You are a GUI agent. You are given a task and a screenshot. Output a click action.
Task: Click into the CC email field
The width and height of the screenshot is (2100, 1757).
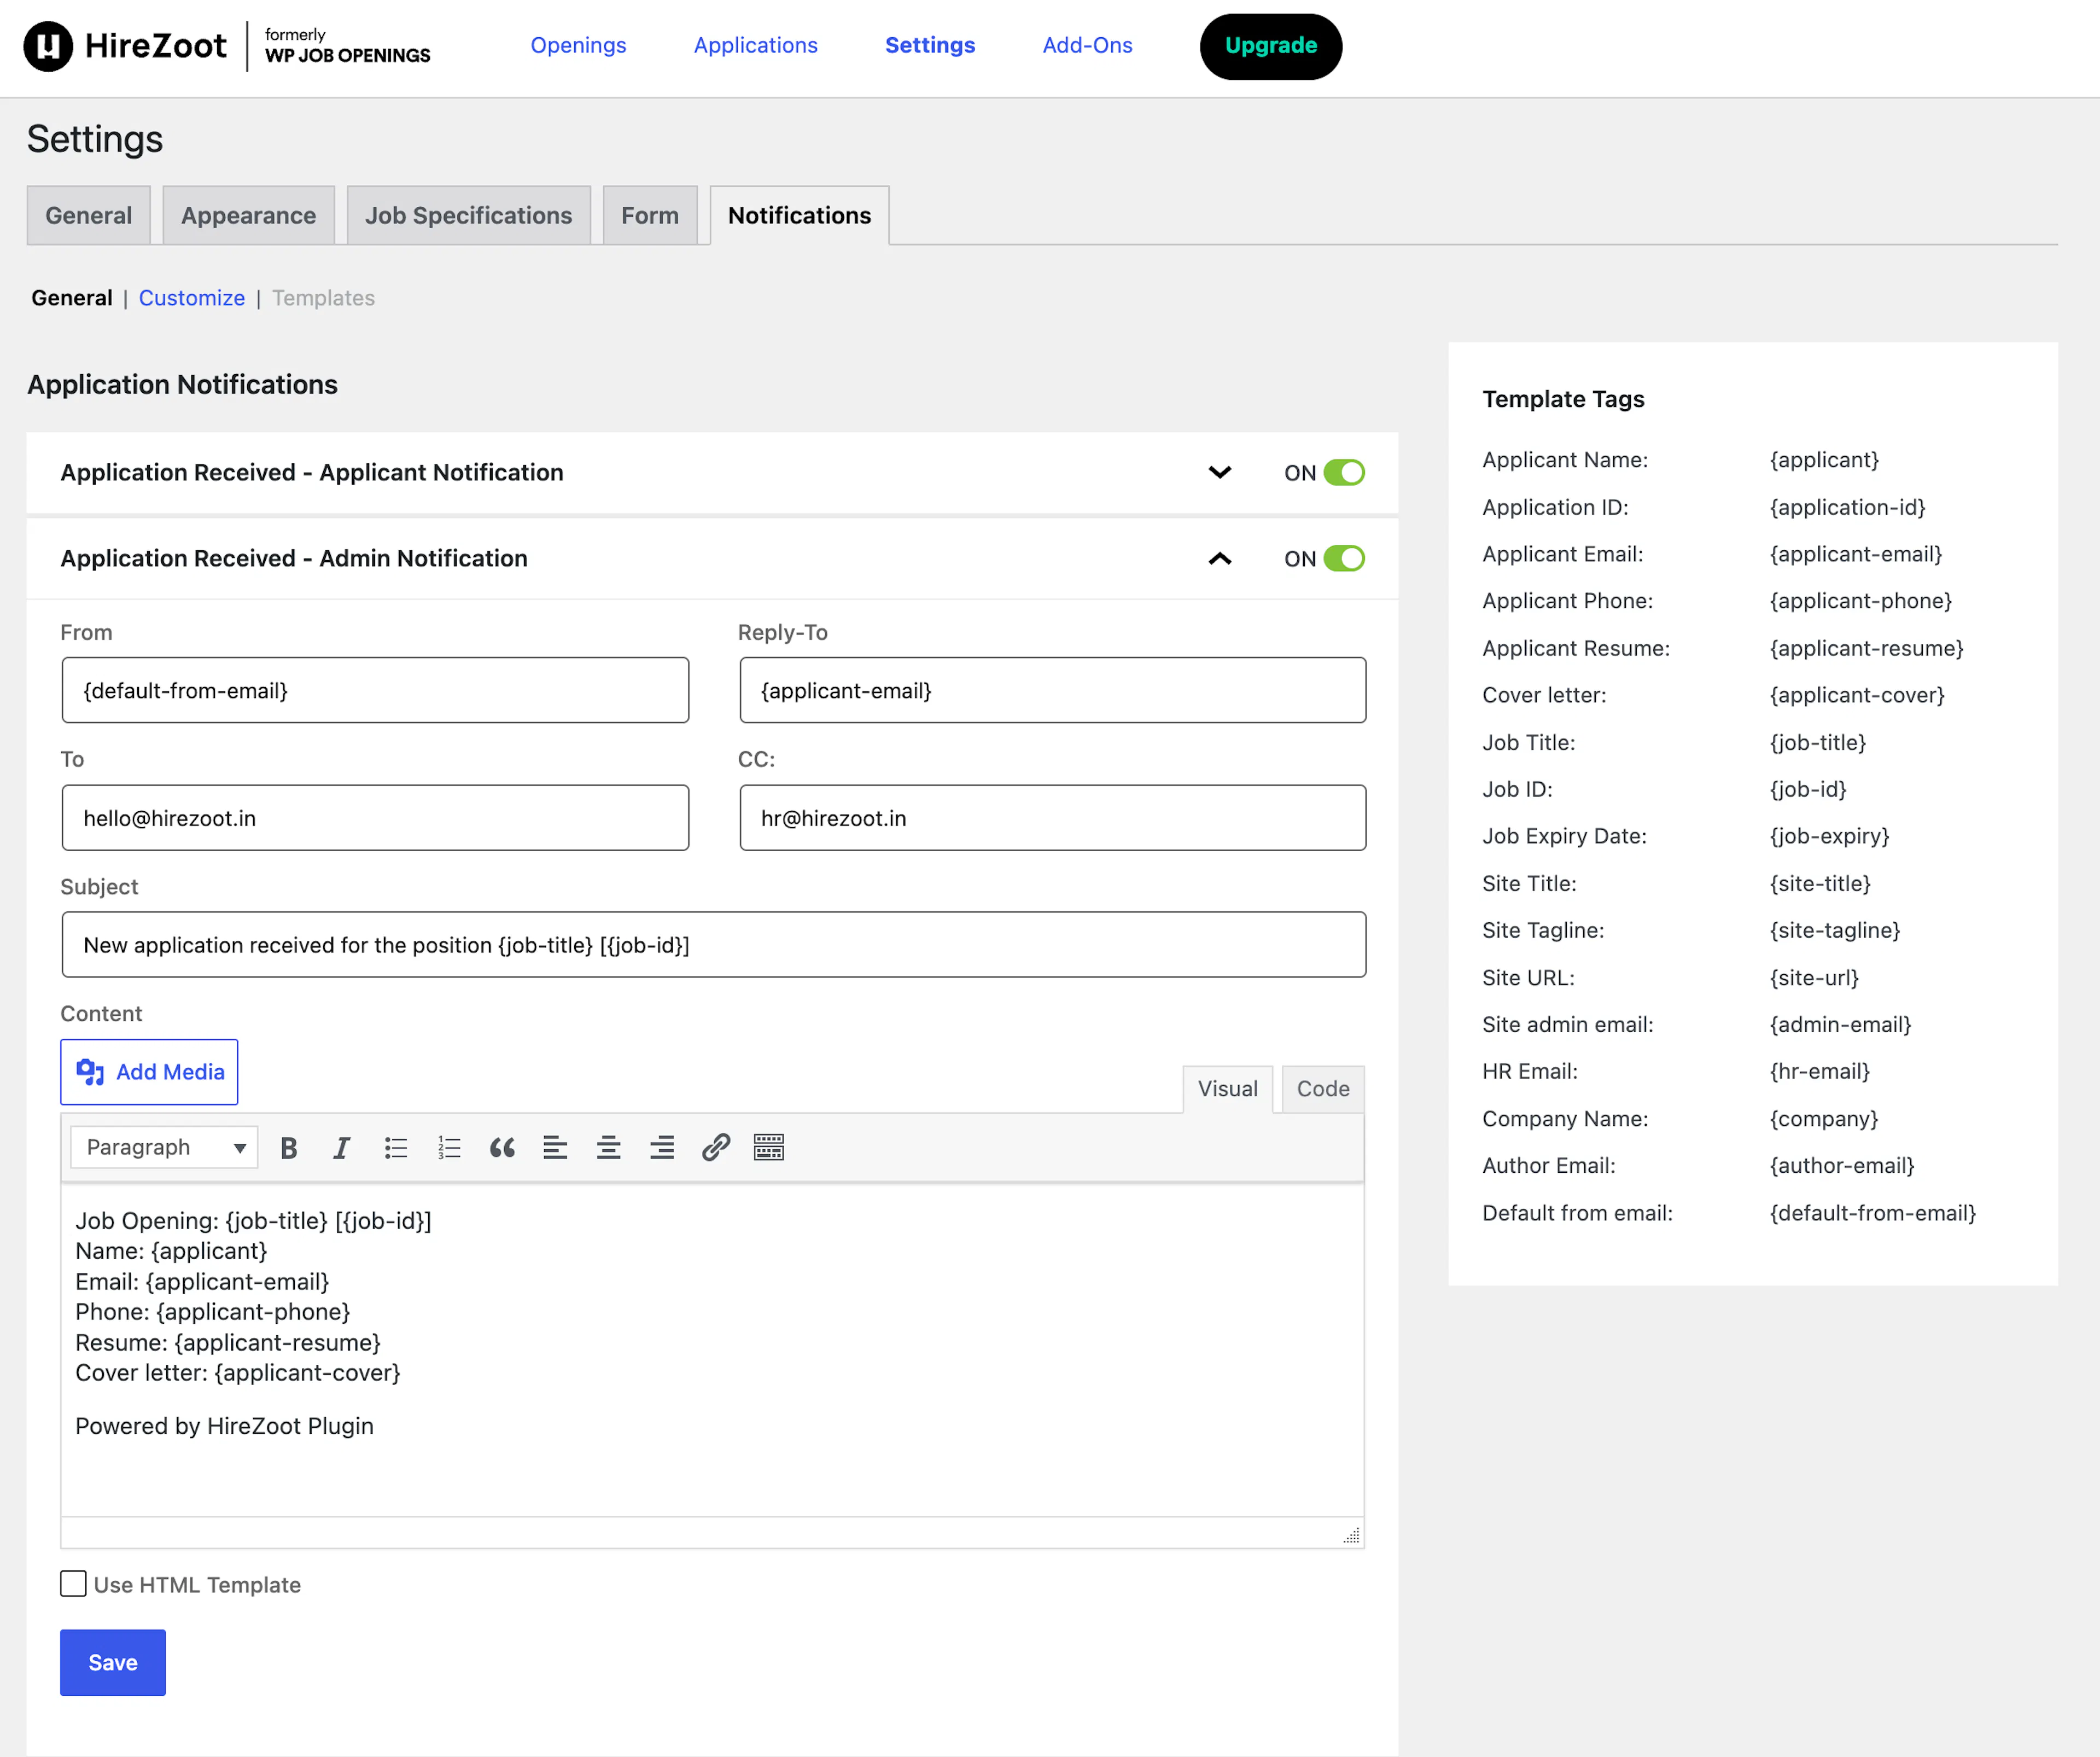tap(1053, 818)
